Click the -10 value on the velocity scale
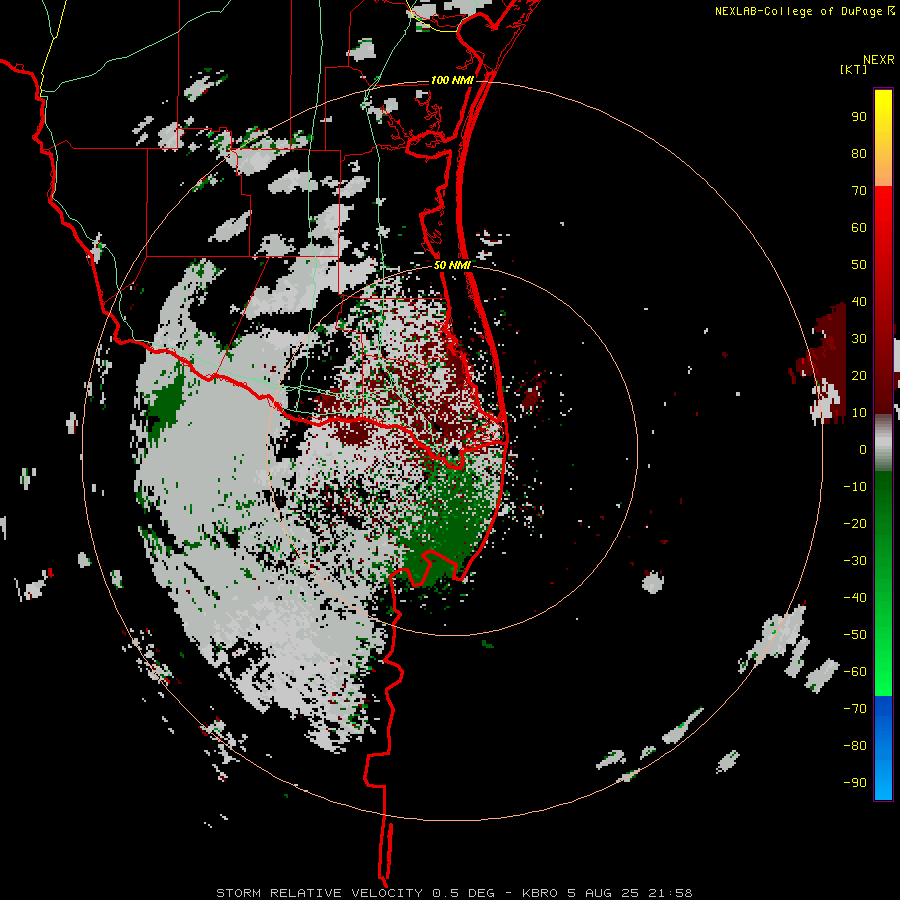This screenshot has height=900, width=900. [x=855, y=487]
